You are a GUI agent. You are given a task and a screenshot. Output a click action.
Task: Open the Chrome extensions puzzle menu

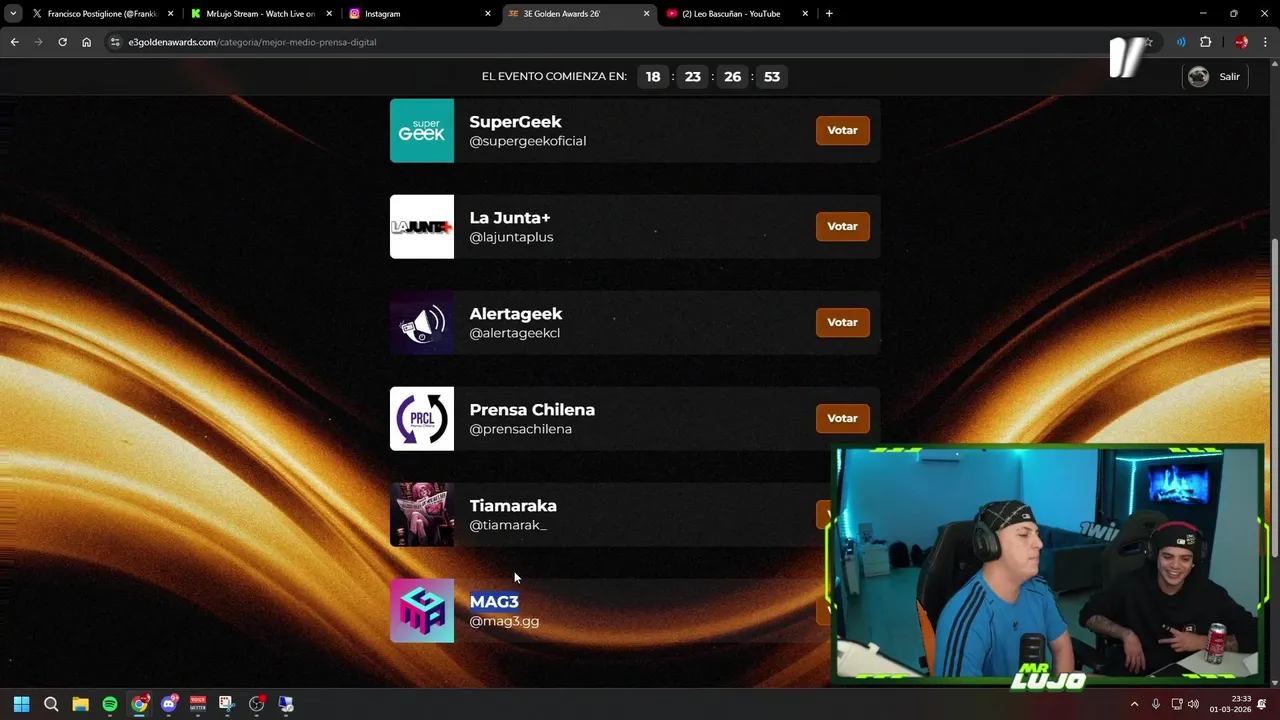click(1205, 42)
